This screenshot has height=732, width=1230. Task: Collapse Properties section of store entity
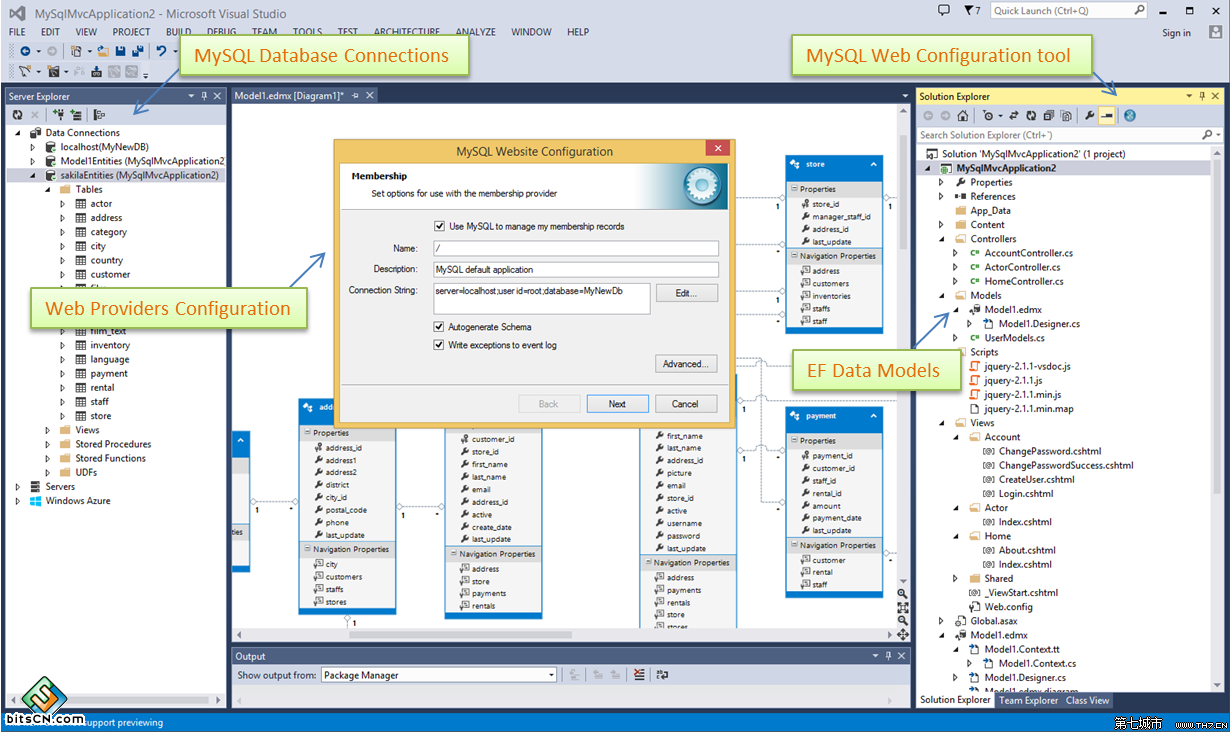tap(795, 188)
